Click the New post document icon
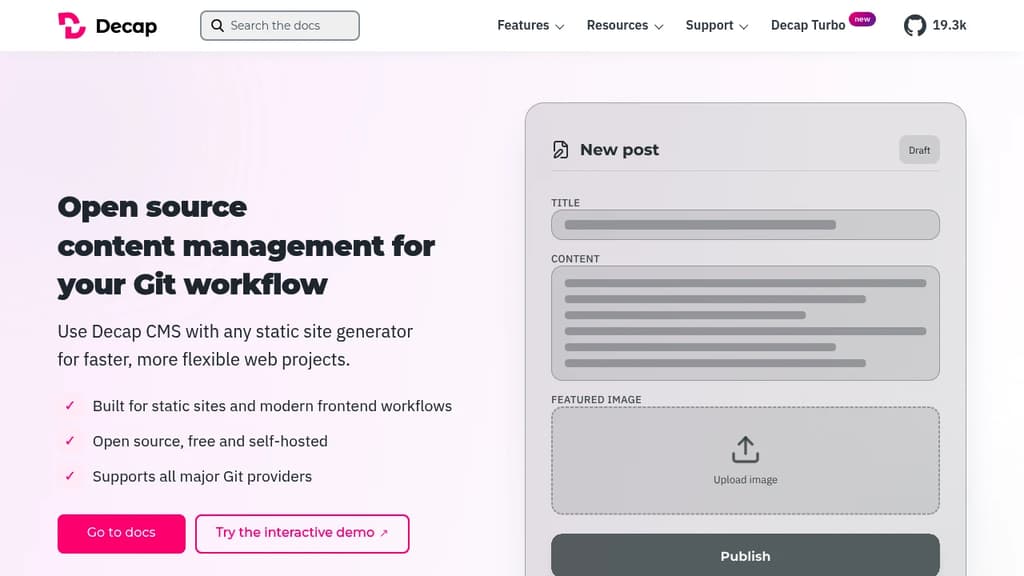Screen dimensions: 1024x576 560,150
